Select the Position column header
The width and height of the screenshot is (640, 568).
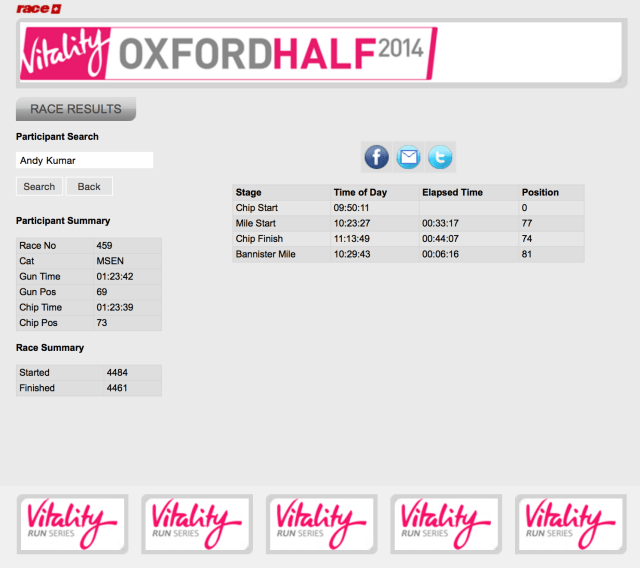click(x=540, y=193)
